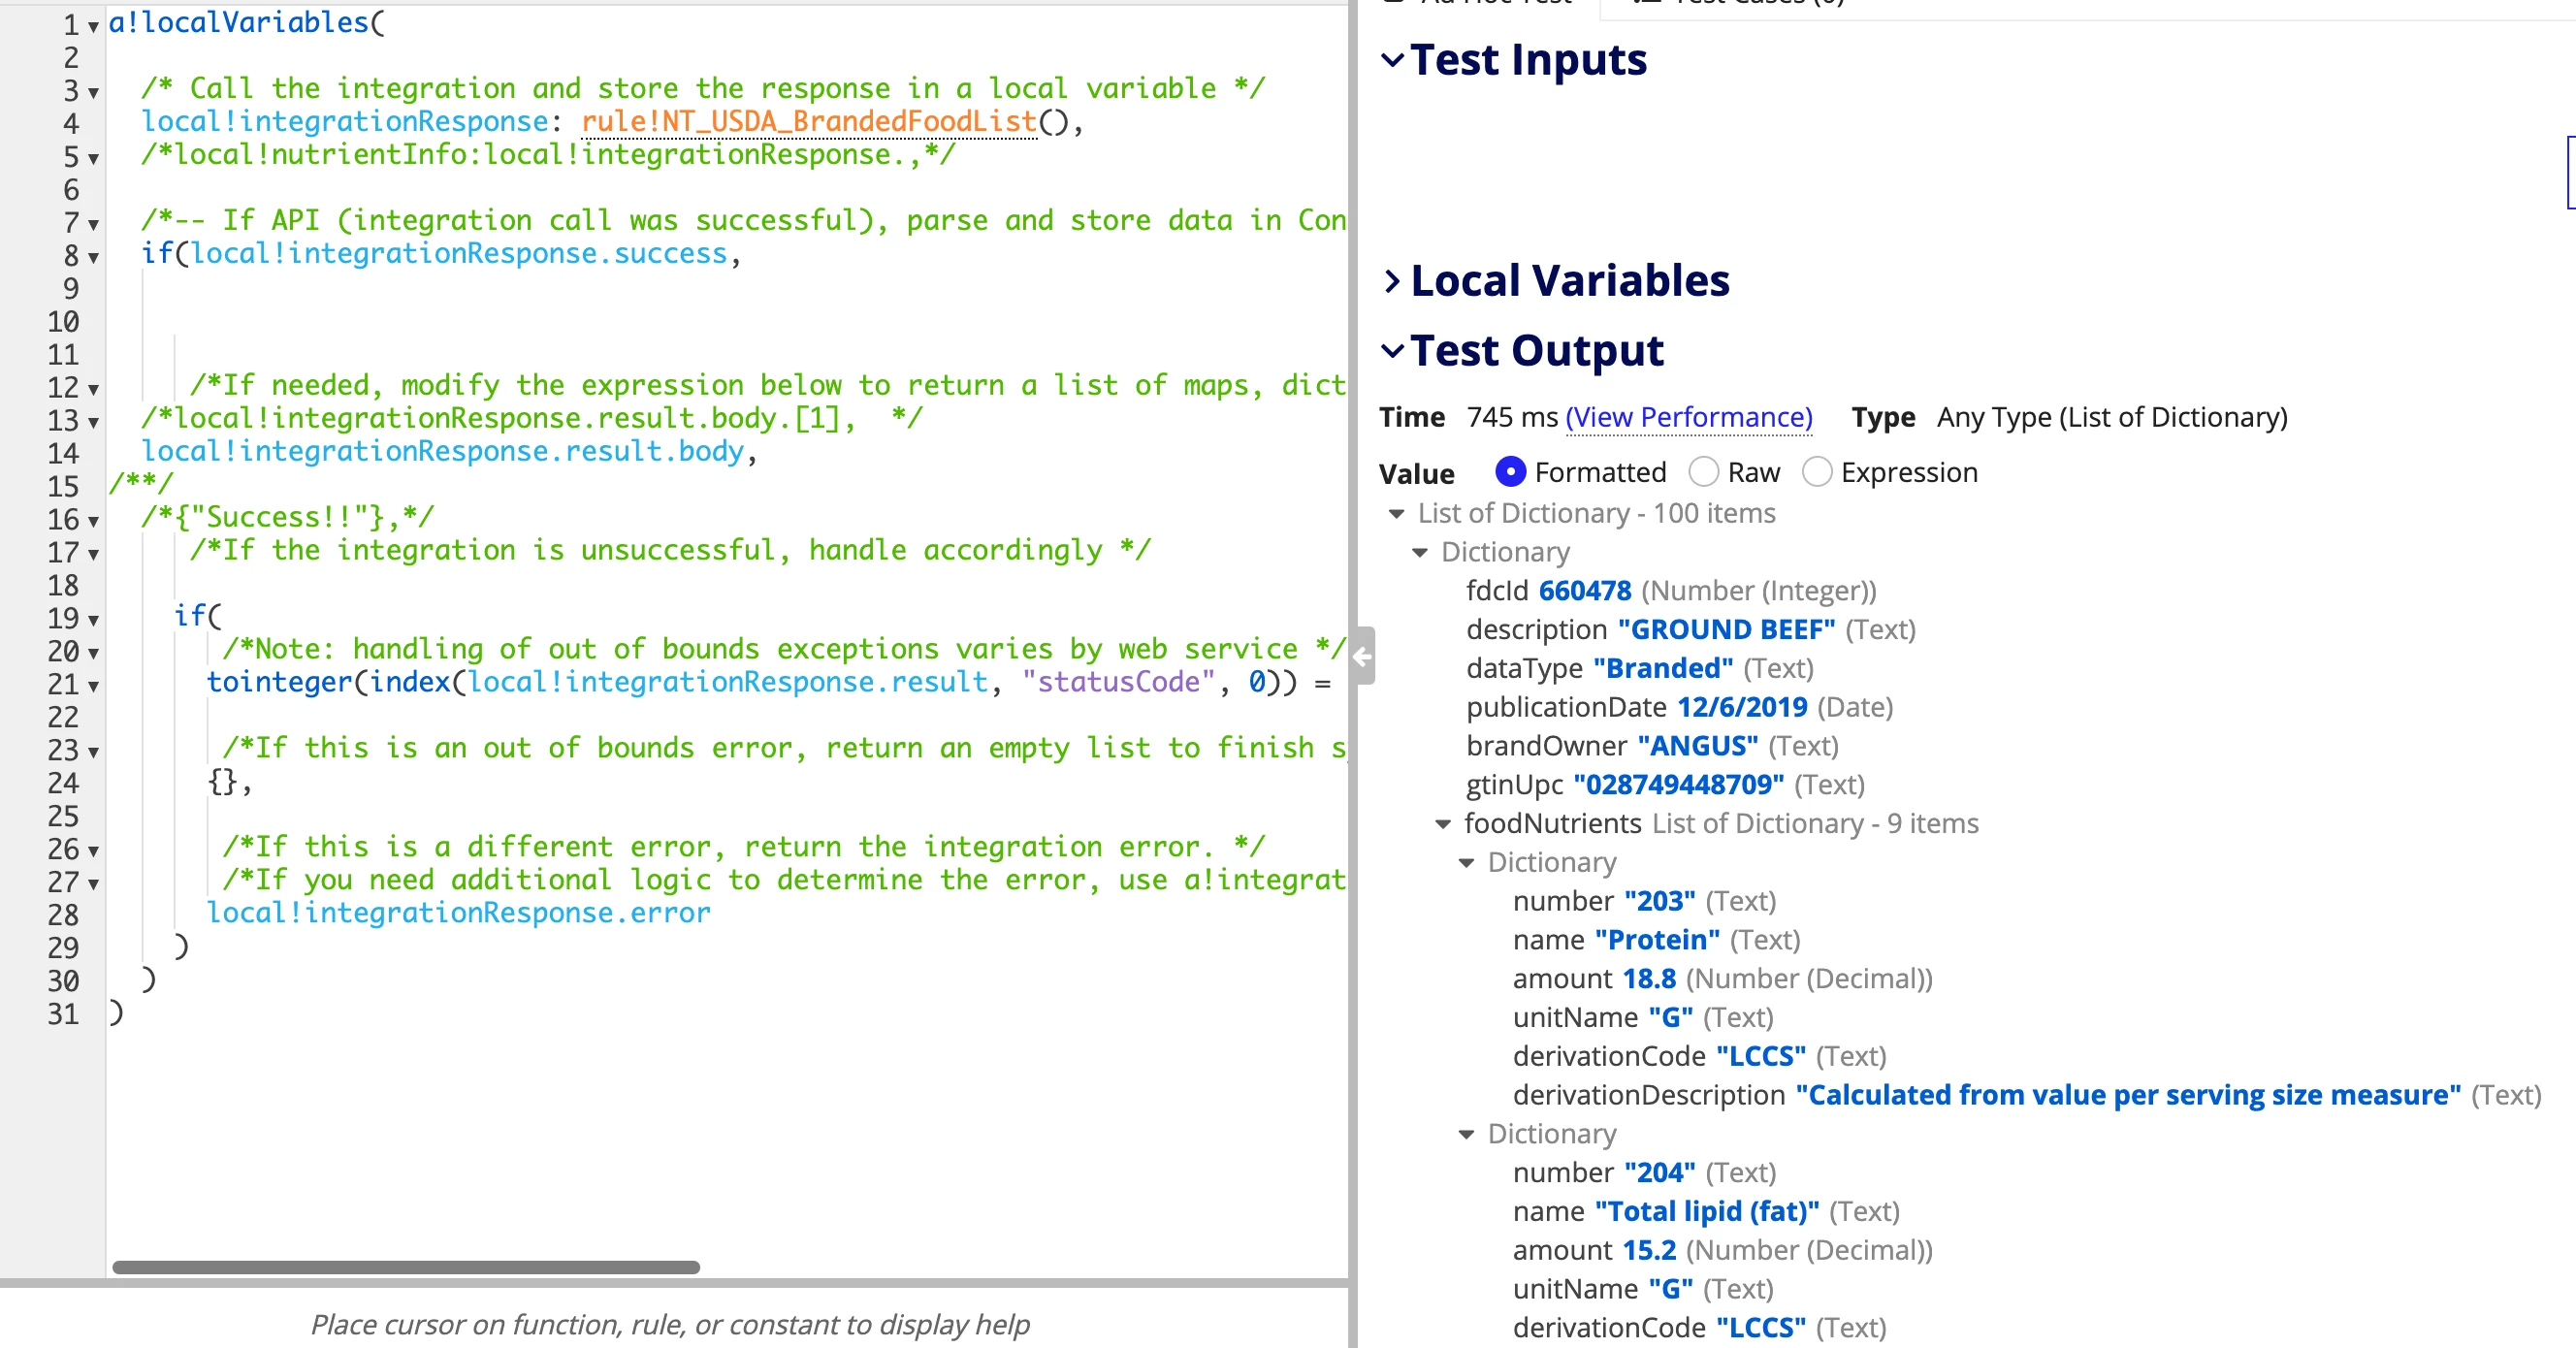Click the empty list {} on line 24
Viewport: 2576px width, 1348px height.
[222, 781]
